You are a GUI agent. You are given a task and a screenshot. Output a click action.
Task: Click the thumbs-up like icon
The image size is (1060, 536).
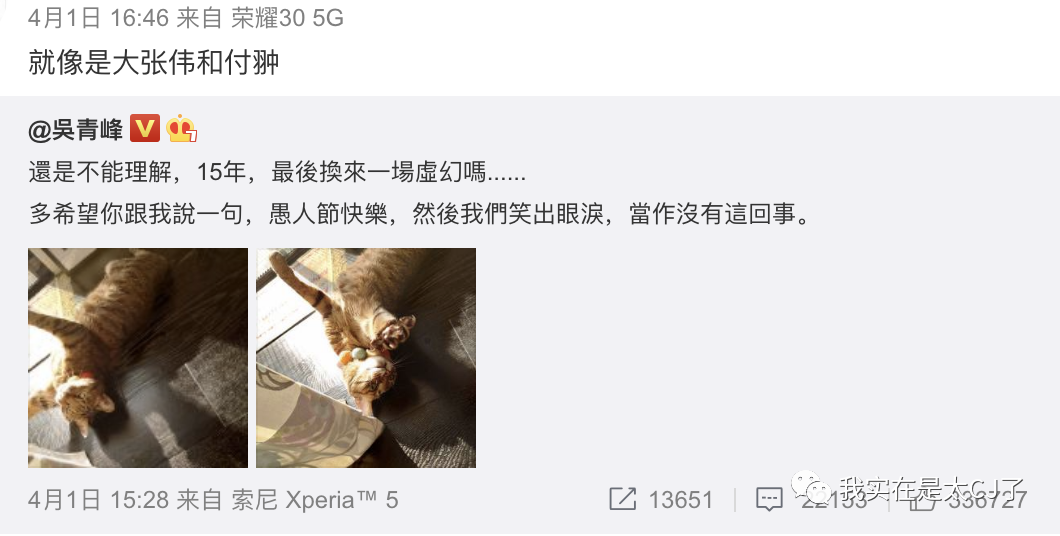(x=921, y=500)
